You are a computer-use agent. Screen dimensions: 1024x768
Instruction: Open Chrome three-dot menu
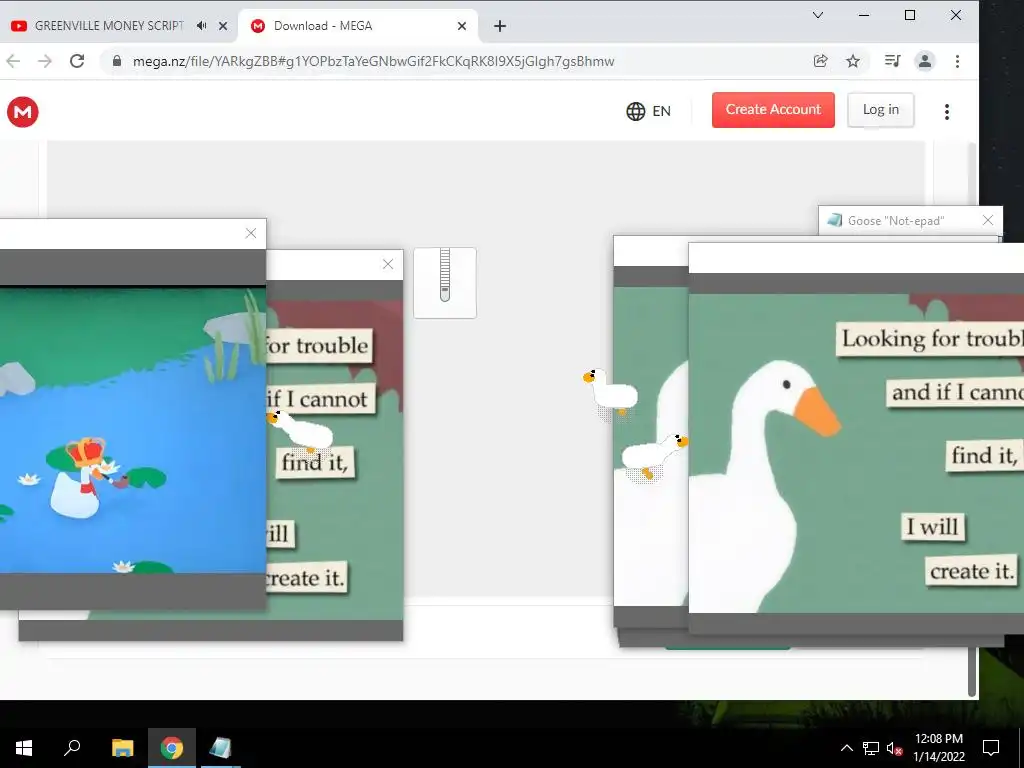click(x=957, y=61)
